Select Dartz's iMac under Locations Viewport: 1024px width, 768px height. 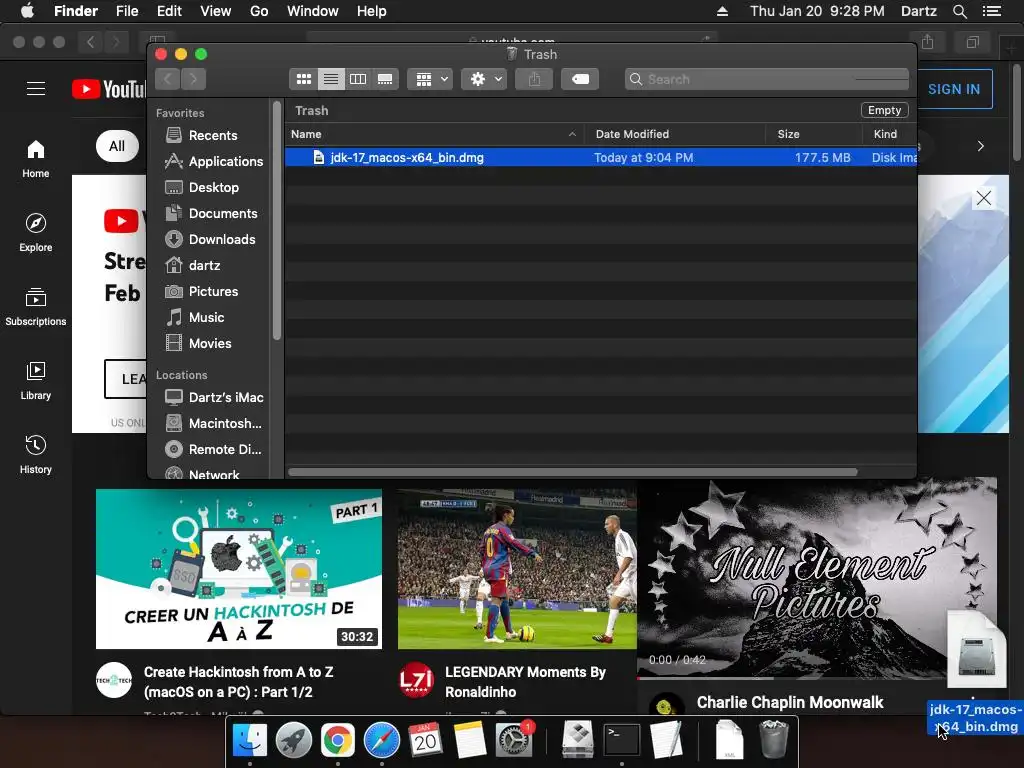point(214,397)
